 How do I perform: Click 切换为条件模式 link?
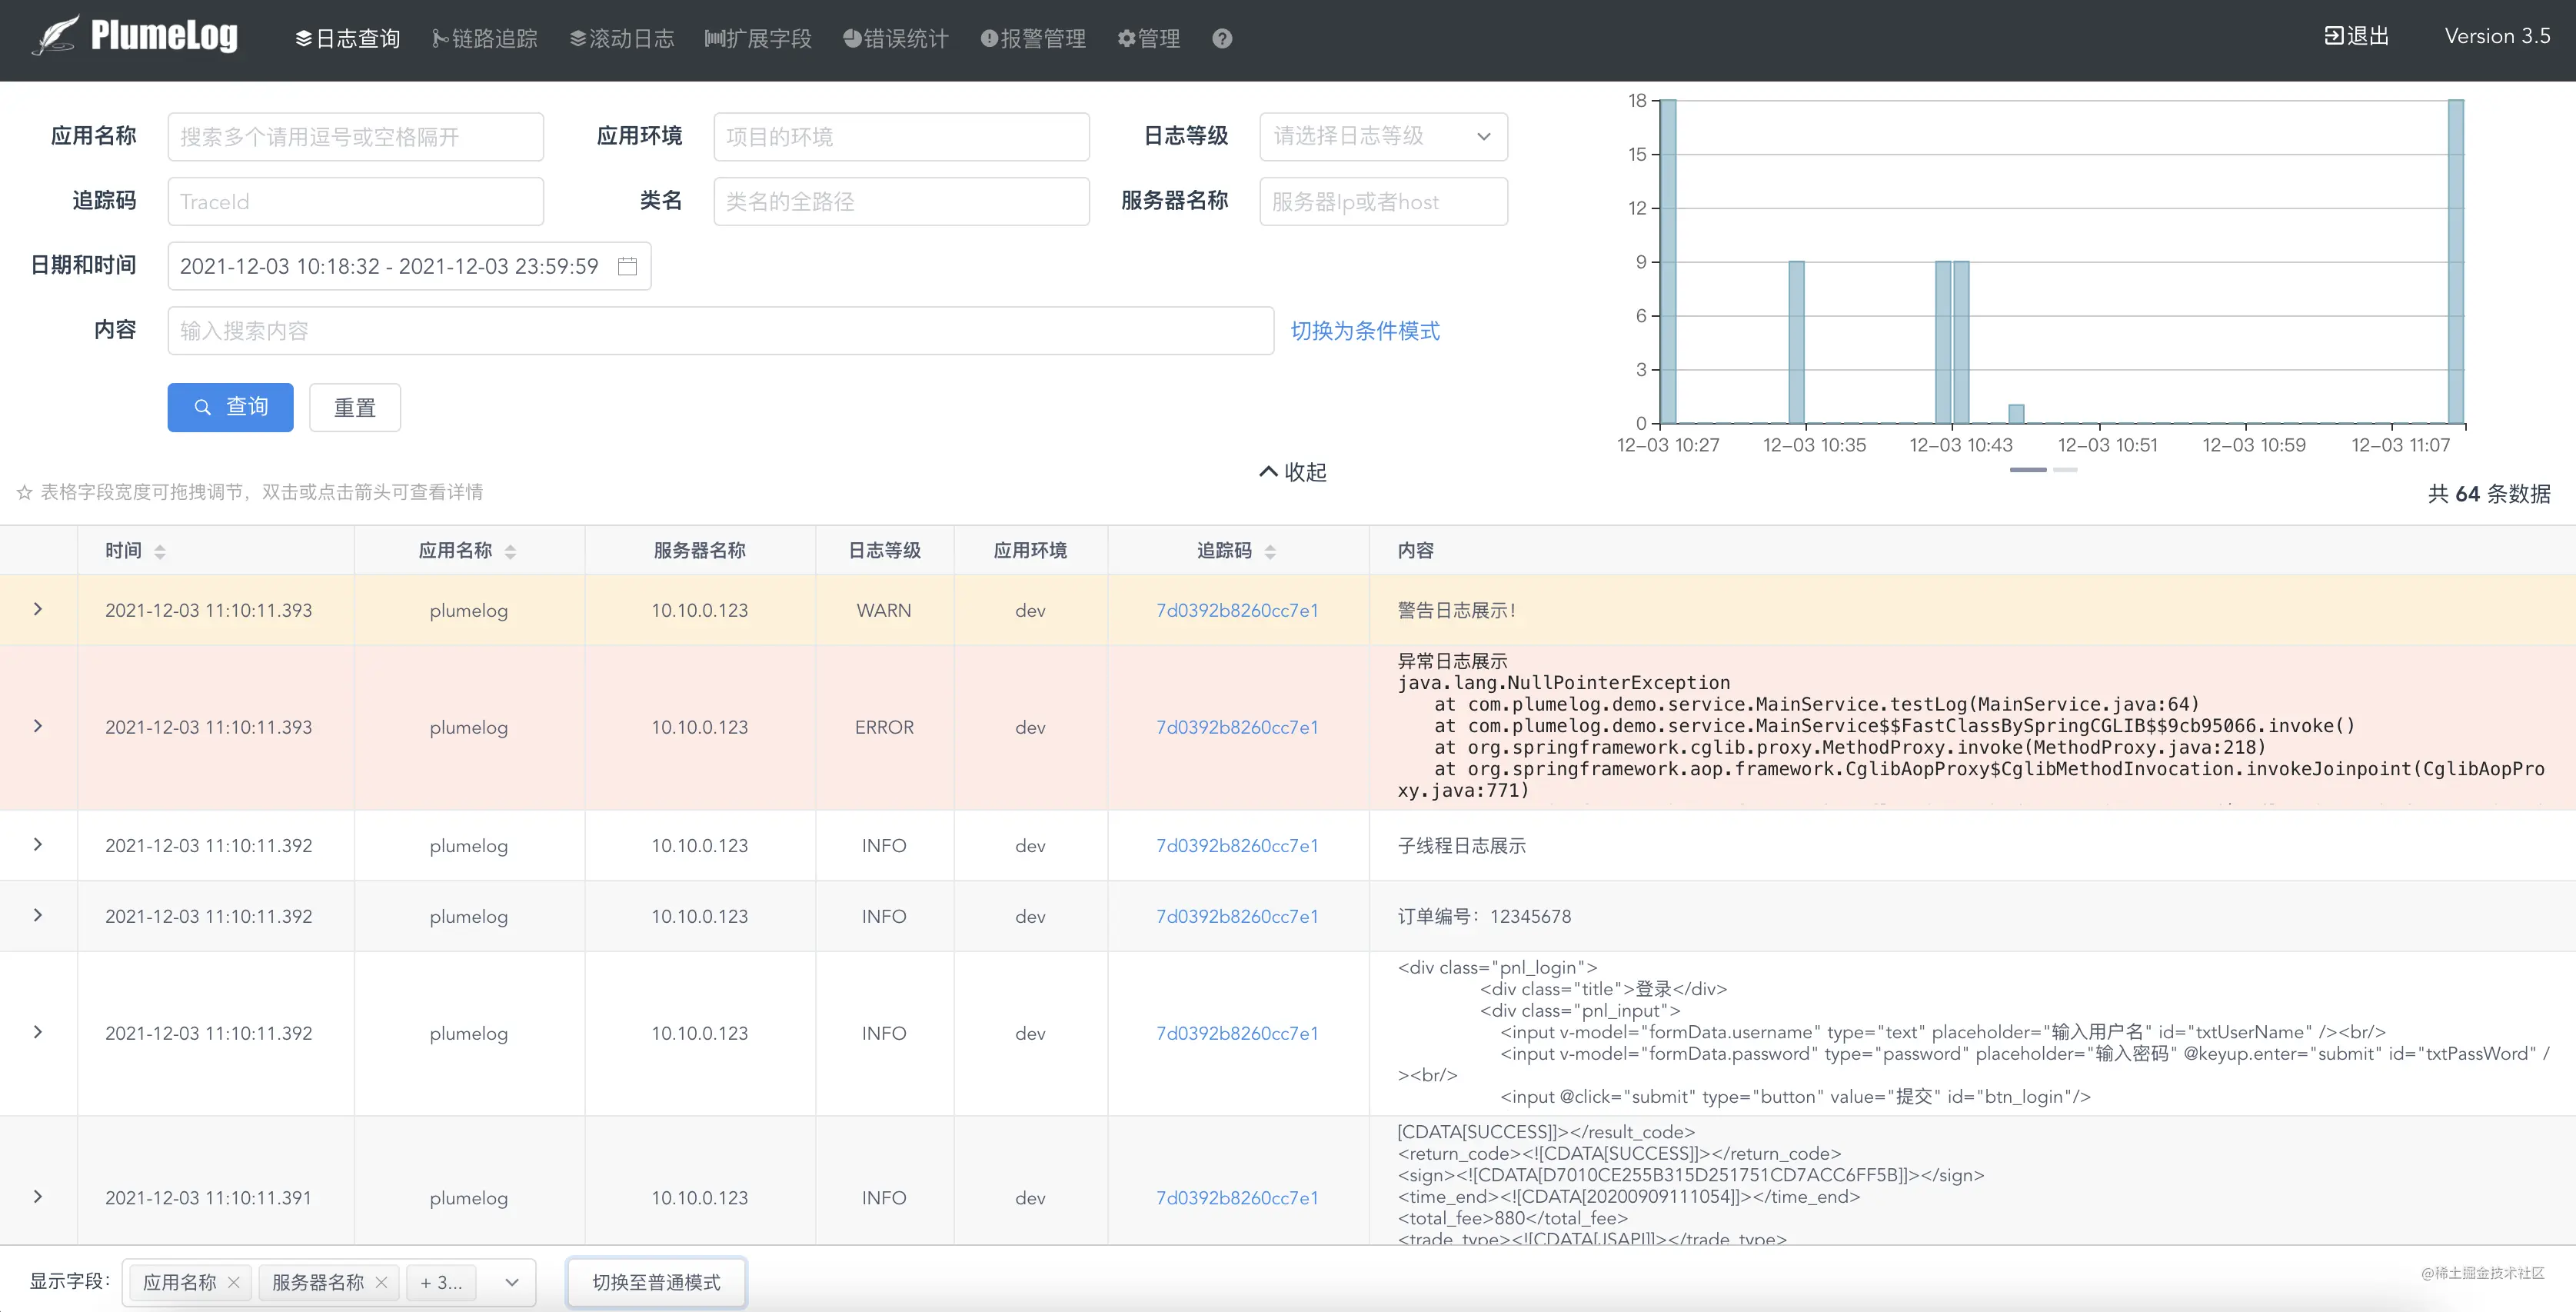coord(1365,331)
